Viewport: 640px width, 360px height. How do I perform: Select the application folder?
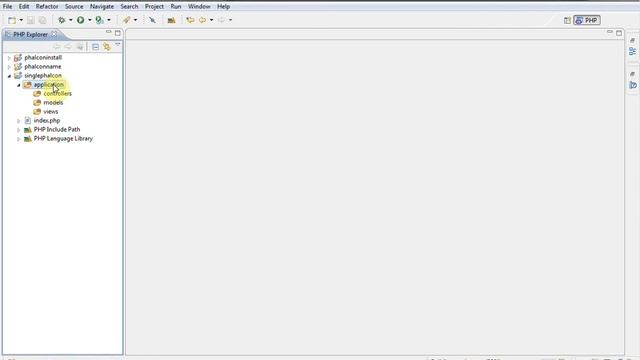click(x=49, y=84)
